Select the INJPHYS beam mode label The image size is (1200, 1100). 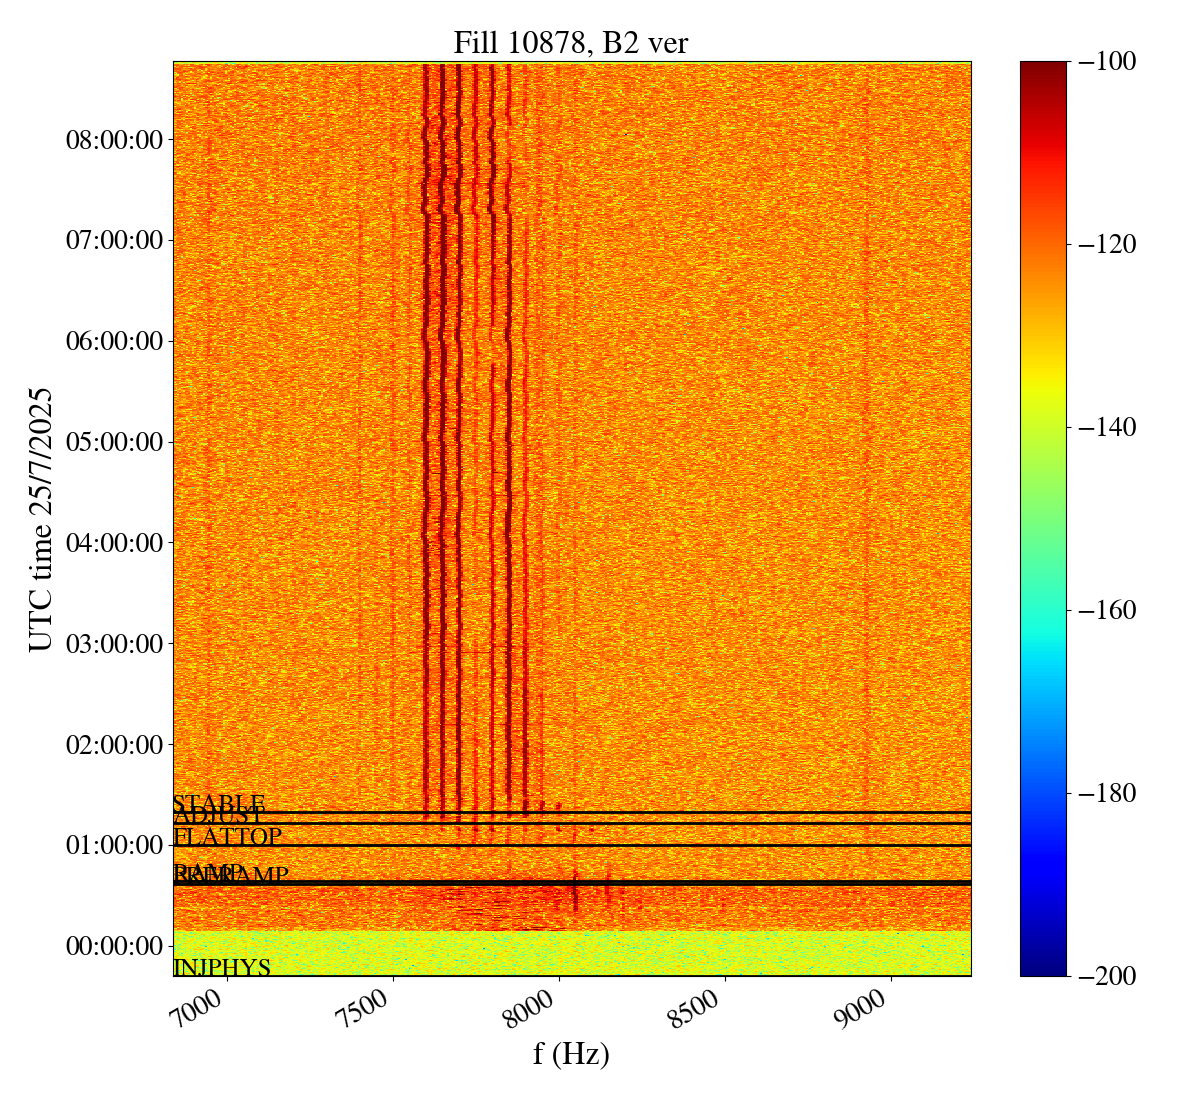tap(222, 968)
